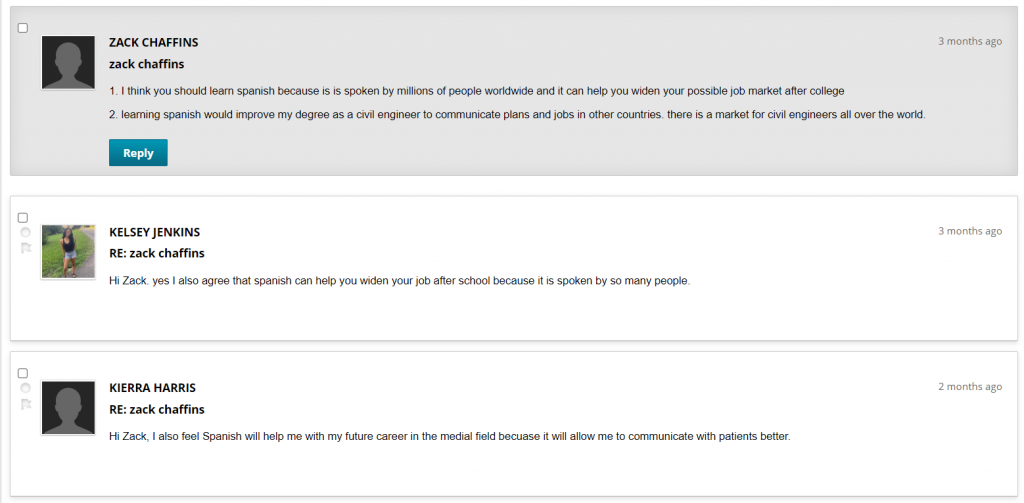Open Kierra Harris' default avatar silhouette
Screen dimensions: 1024x503
[68, 408]
